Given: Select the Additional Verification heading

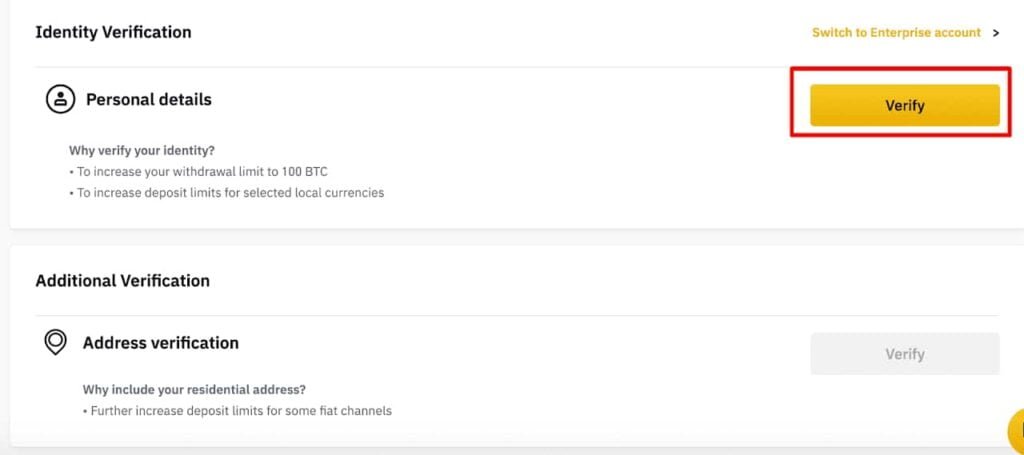Looking at the screenshot, I should point(122,280).
